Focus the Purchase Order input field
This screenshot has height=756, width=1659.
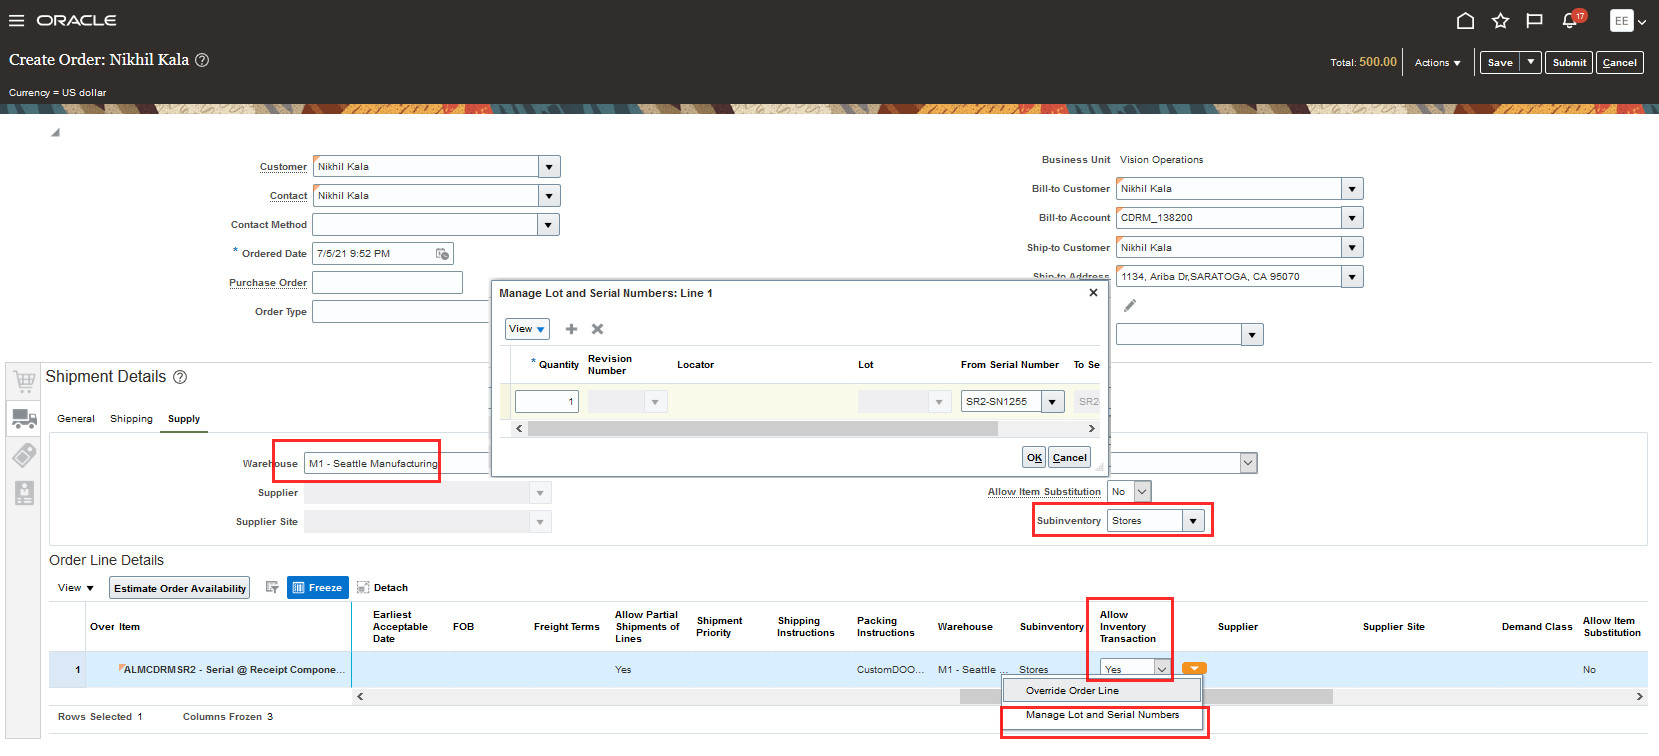click(387, 283)
